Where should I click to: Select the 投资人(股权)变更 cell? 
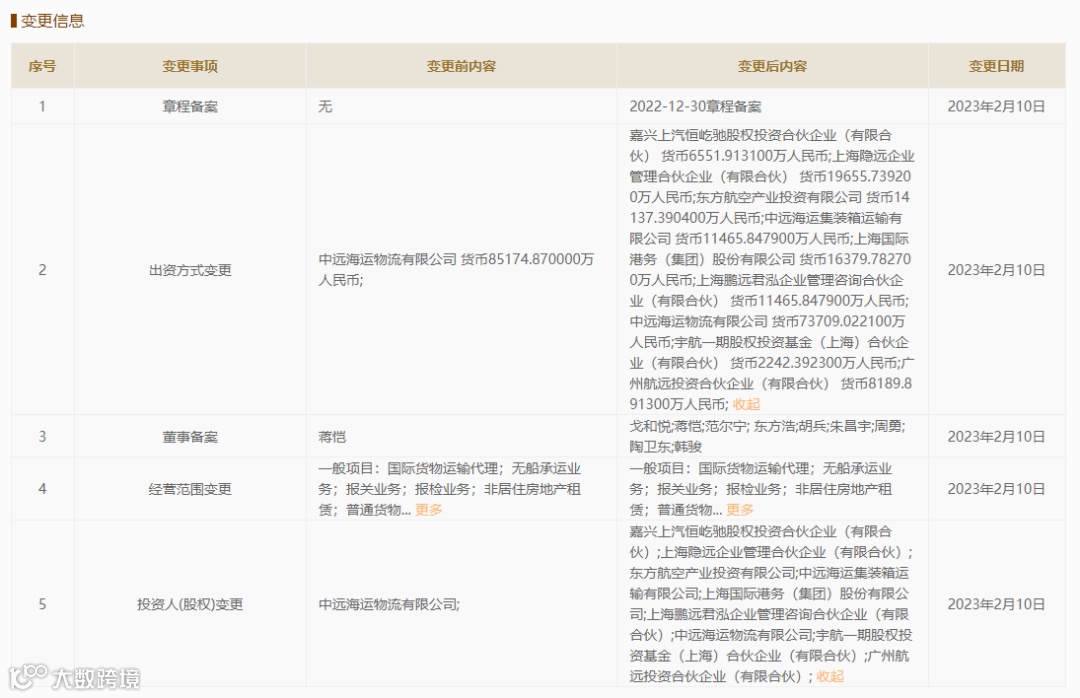pyautogui.click(x=191, y=604)
